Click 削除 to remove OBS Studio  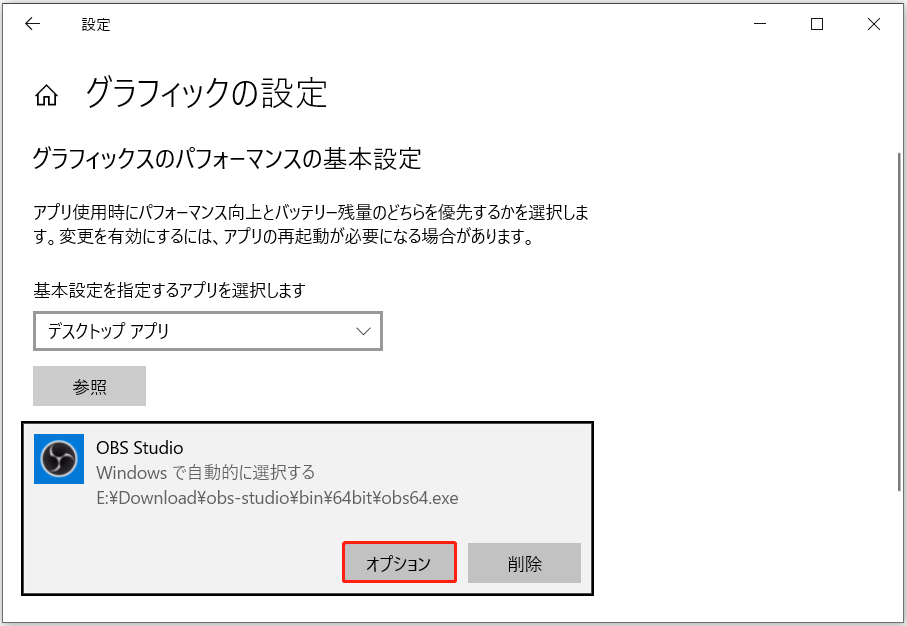tap(524, 562)
